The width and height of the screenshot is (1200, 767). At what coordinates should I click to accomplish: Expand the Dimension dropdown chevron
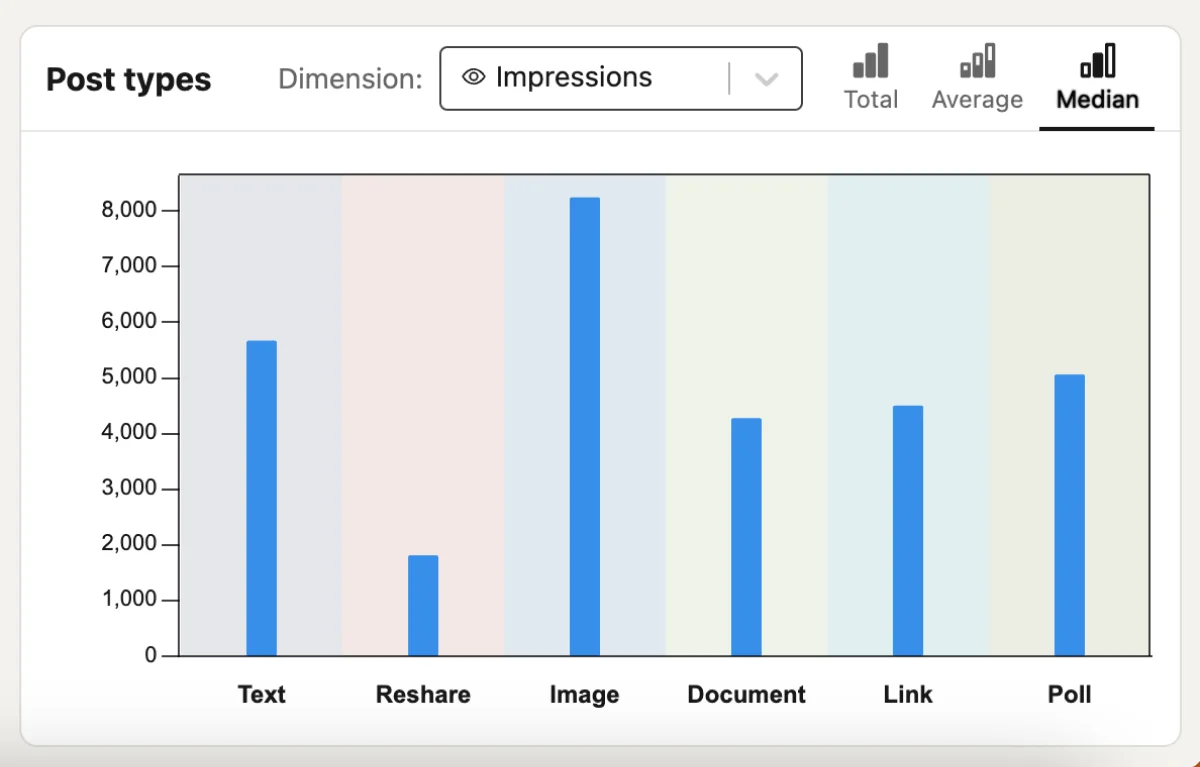[766, 79]
